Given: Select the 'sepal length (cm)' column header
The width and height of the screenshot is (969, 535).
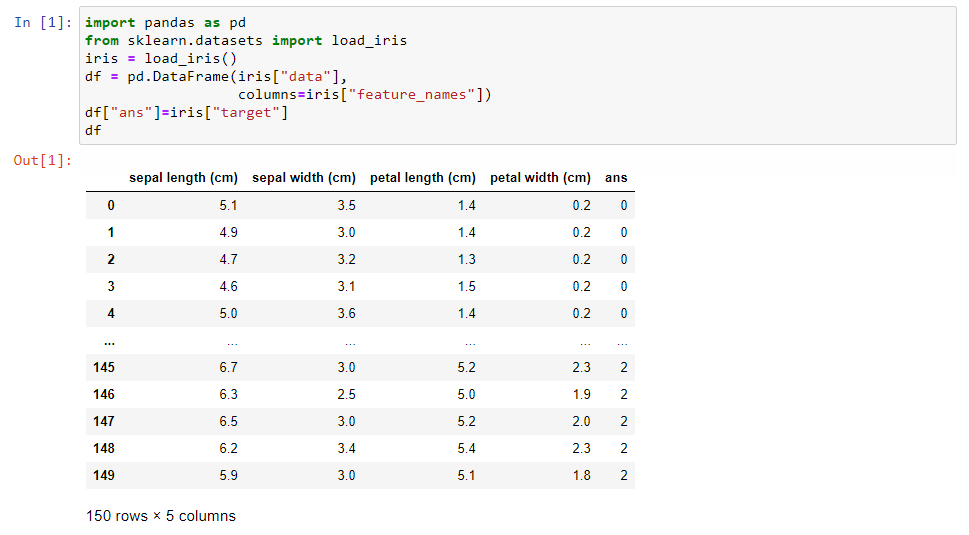Looking at the screenshot, I should pos(183,178).
